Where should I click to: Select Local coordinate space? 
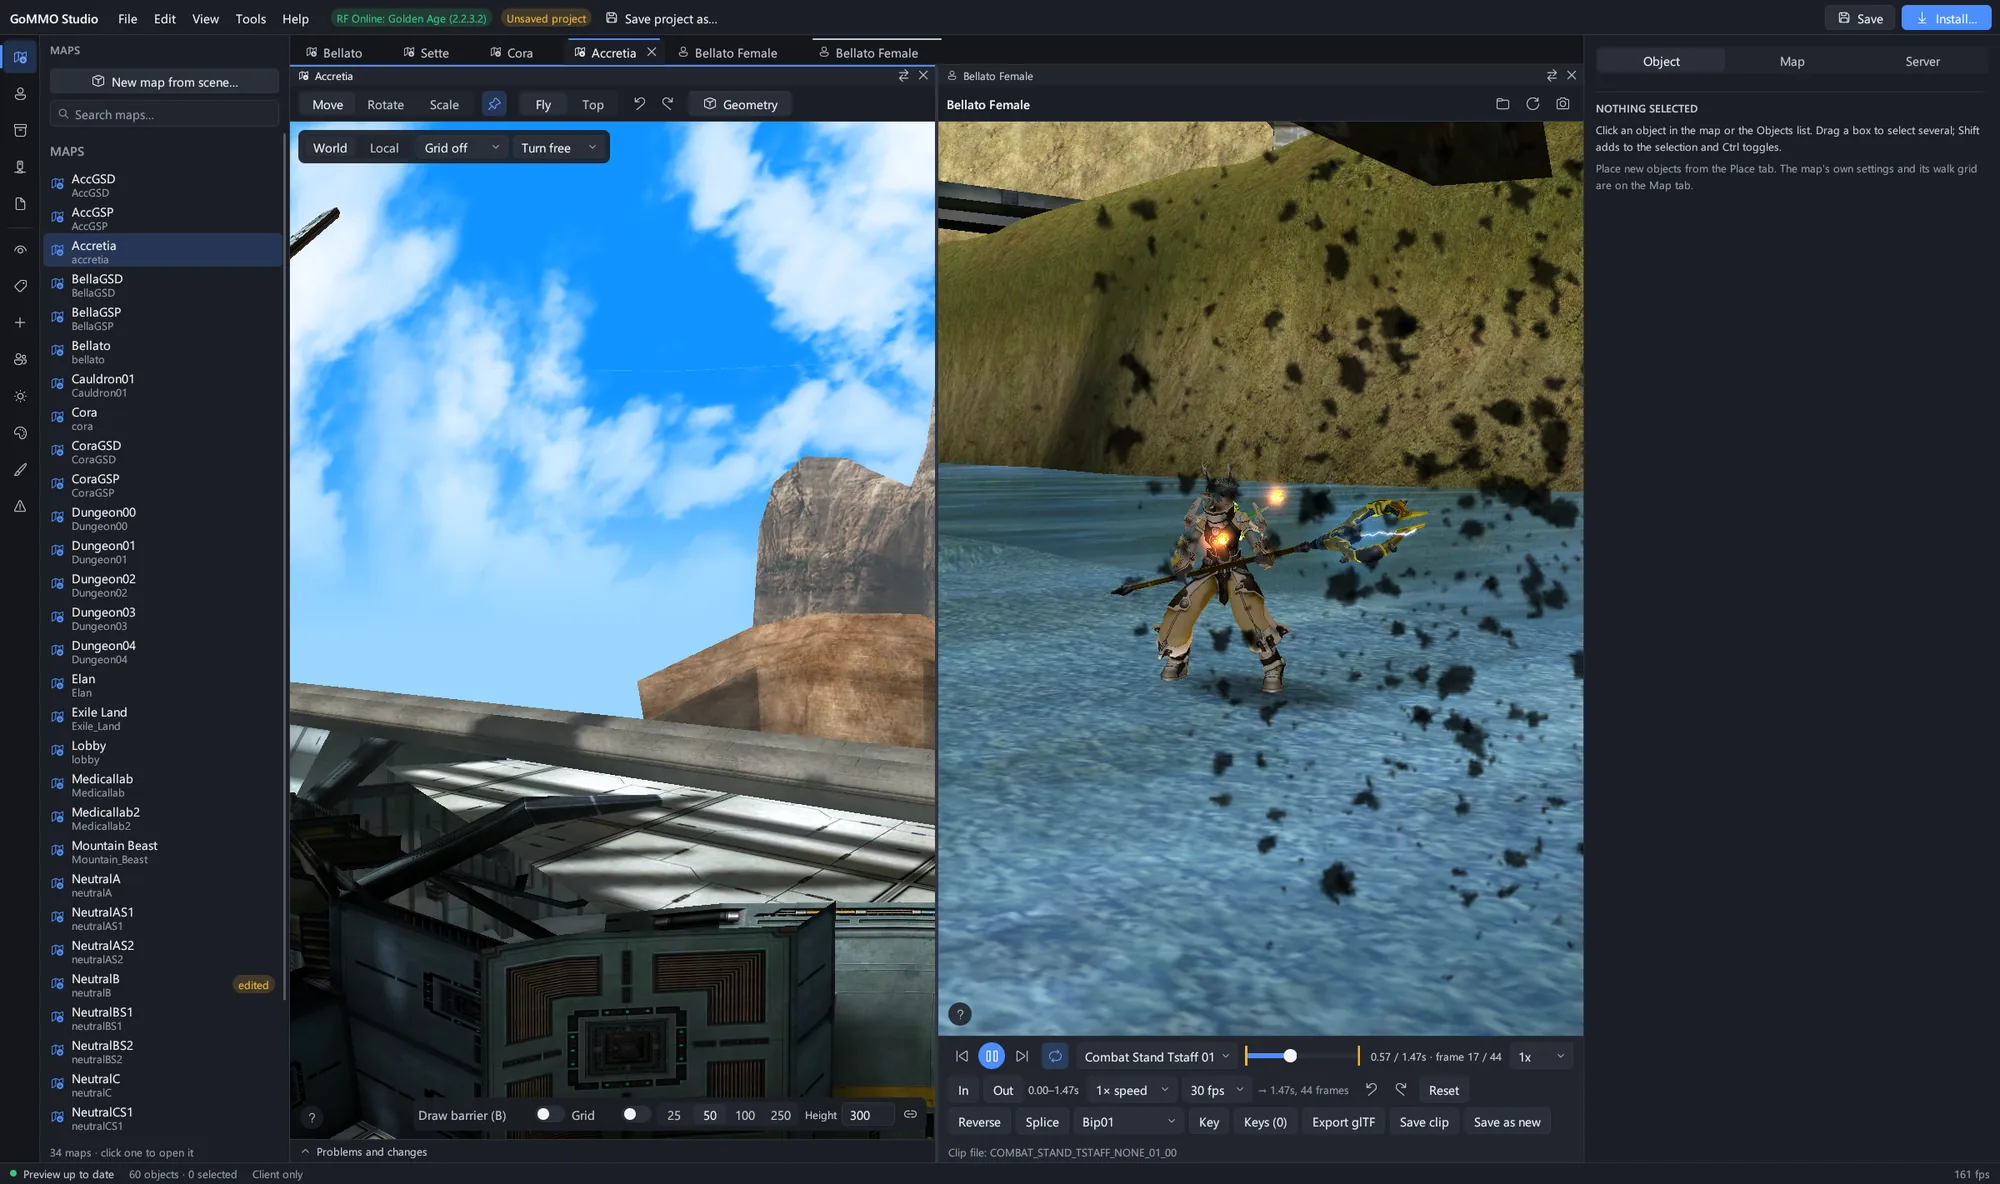[x=384, y=148]
